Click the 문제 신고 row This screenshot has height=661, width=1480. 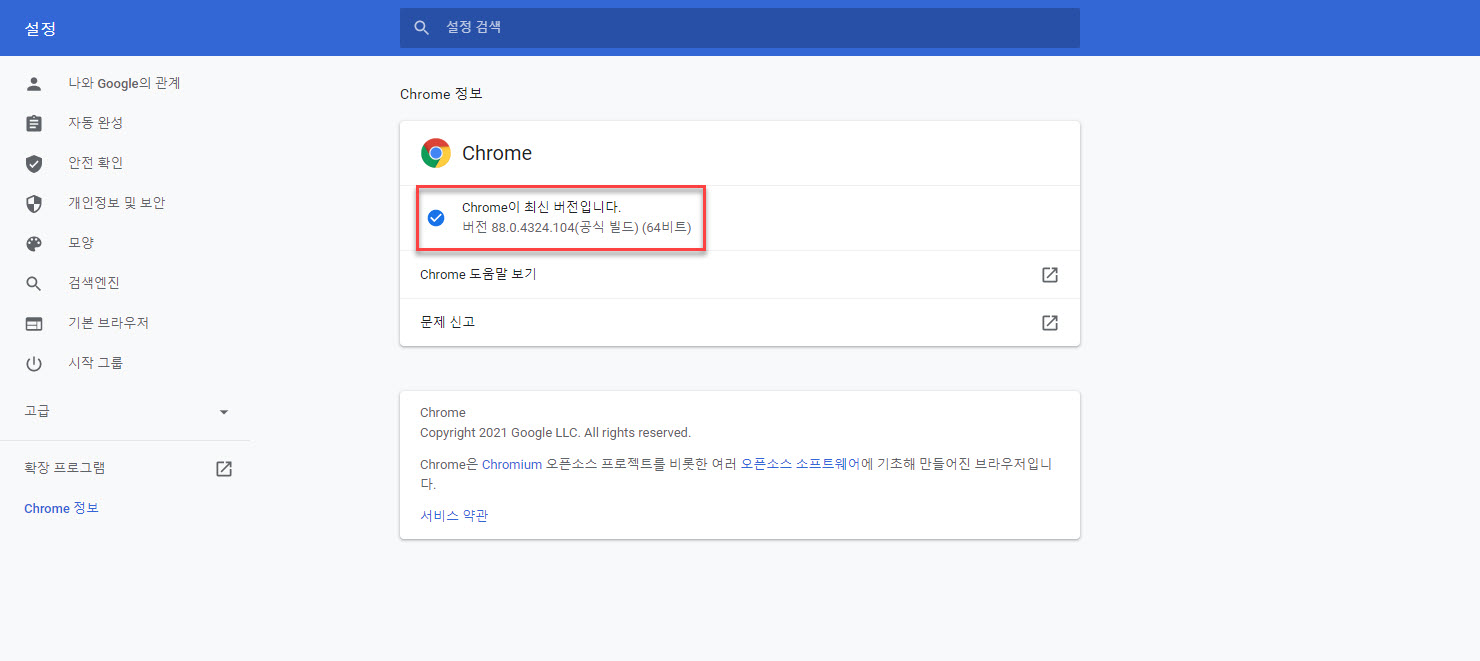pyautogui.click(x=739, y=323)
